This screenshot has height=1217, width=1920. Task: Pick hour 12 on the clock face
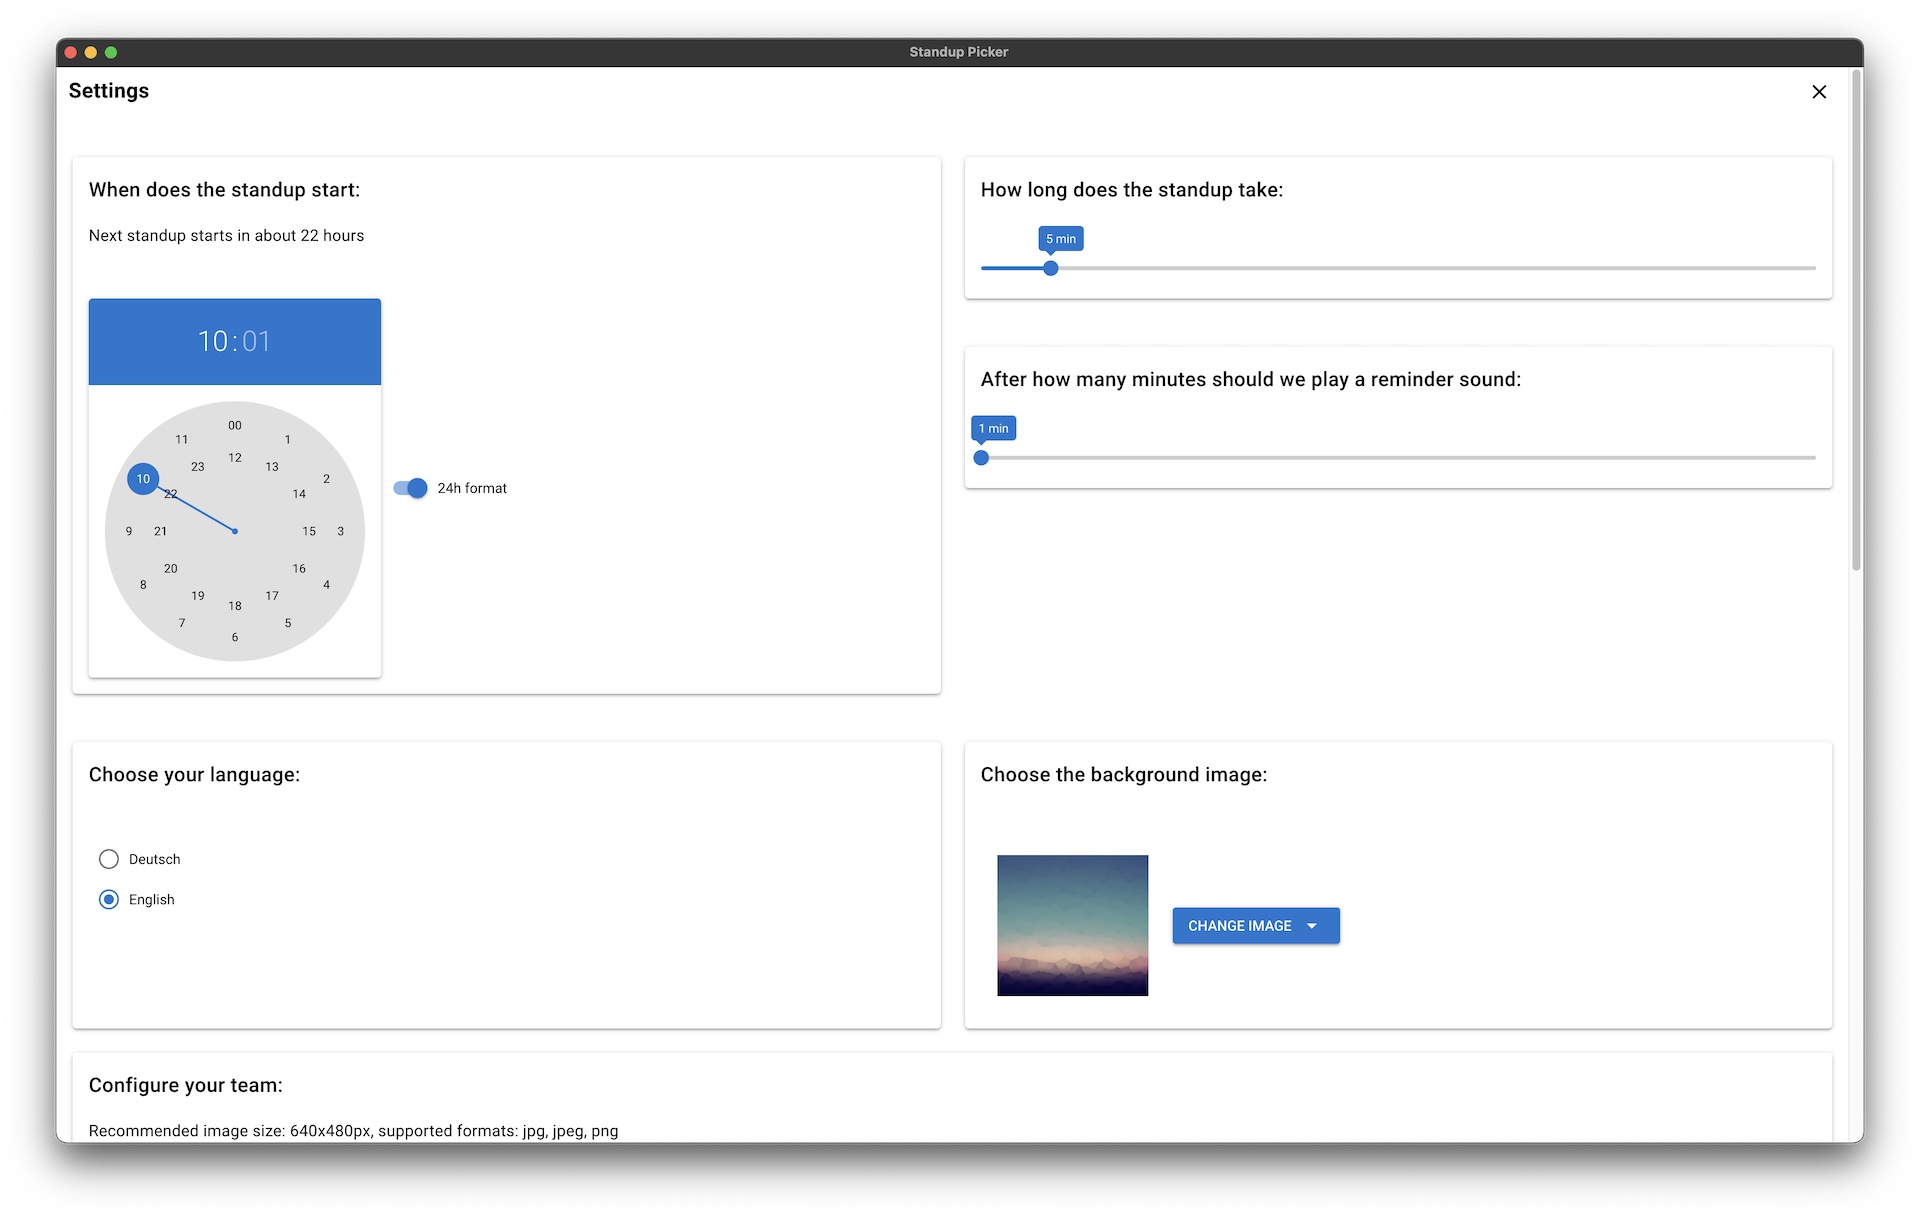(235, 458)
